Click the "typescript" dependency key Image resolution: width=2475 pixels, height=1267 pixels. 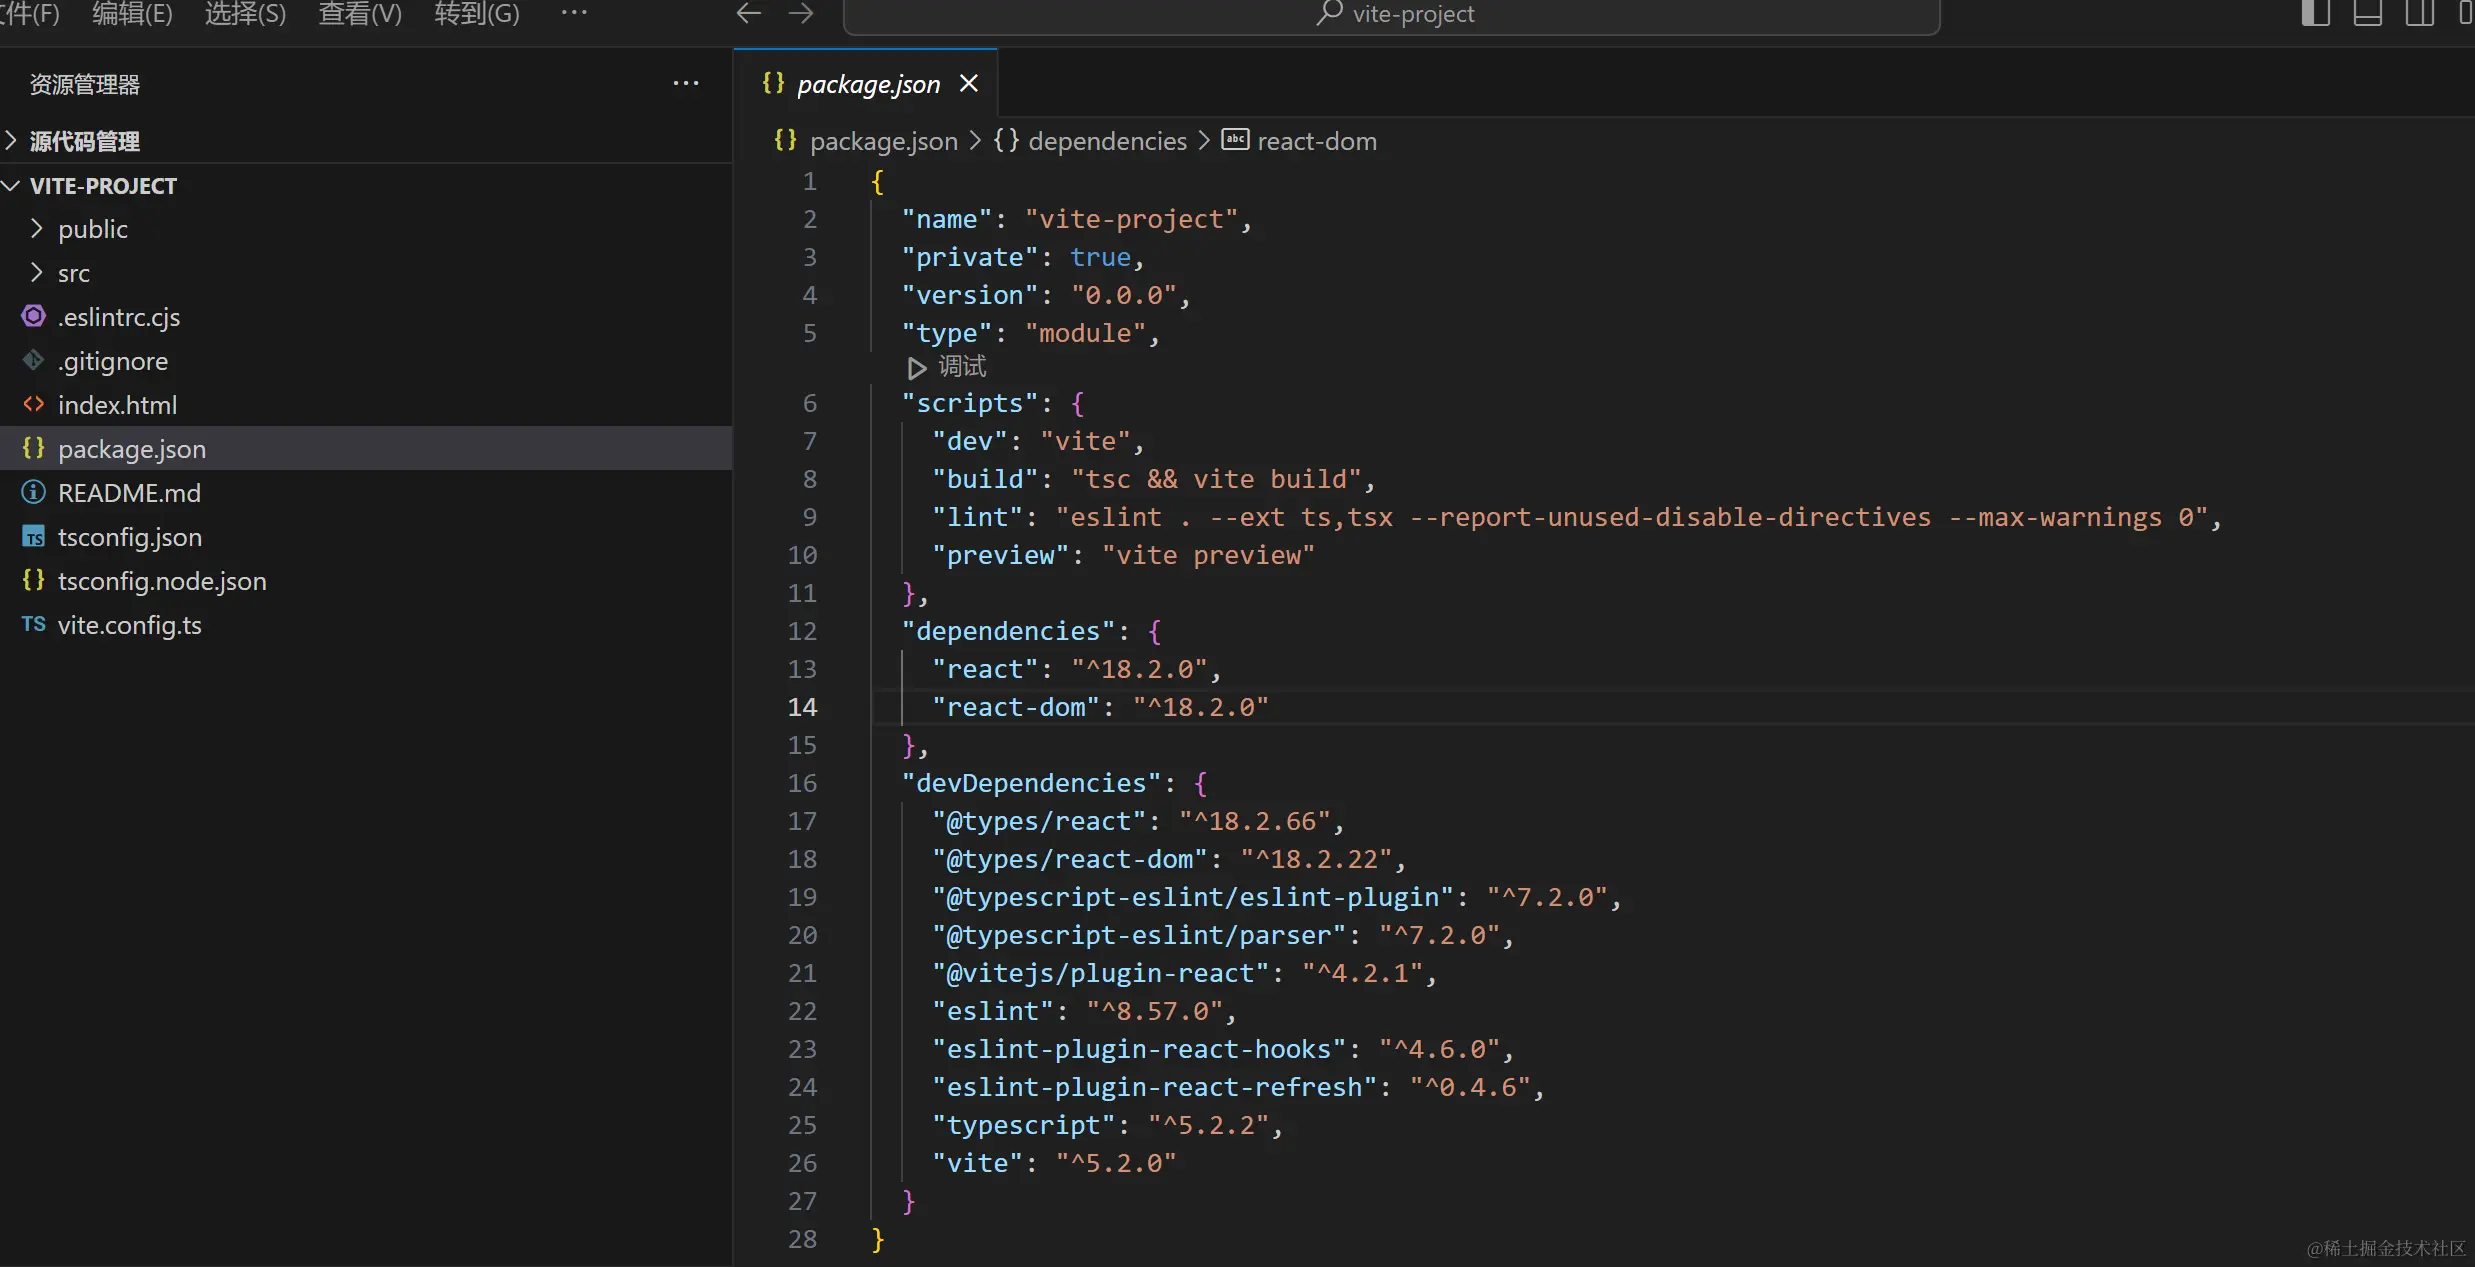[1023, 1125]
